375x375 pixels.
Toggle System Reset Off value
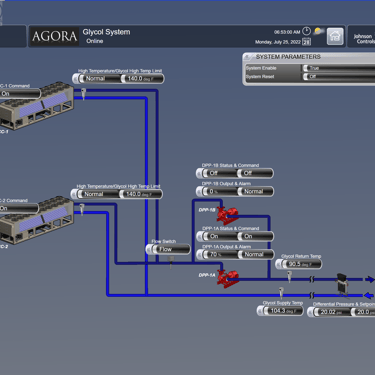(339, 77)
